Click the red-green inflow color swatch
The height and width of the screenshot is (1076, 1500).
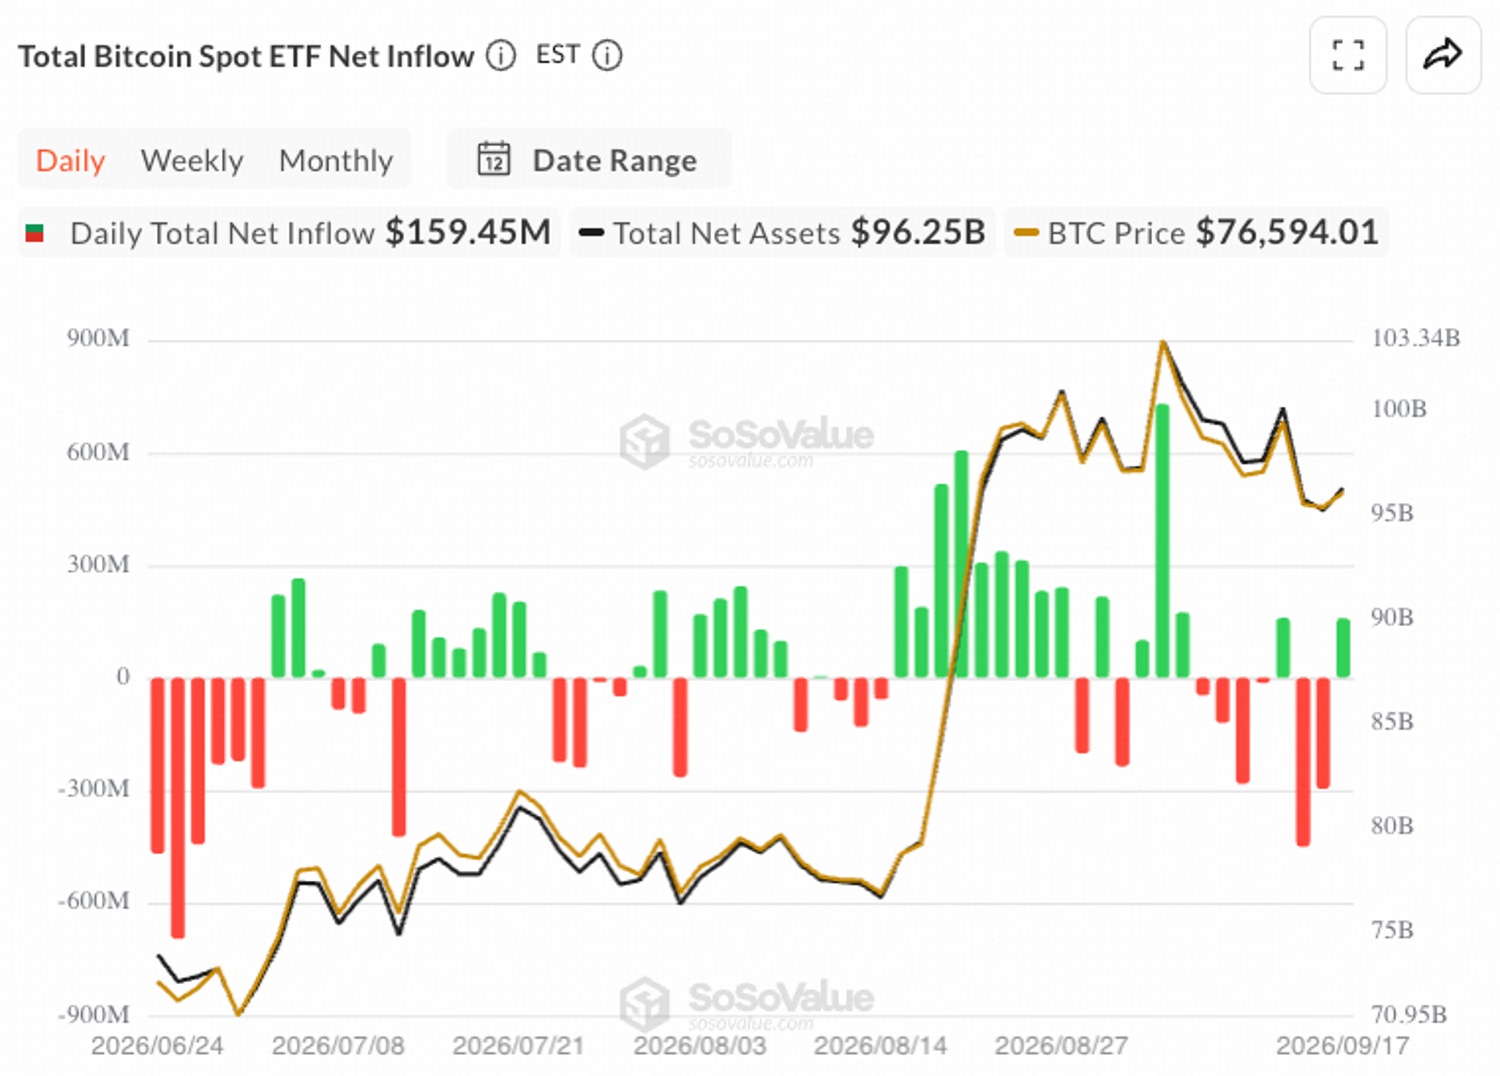click(34, 234)
